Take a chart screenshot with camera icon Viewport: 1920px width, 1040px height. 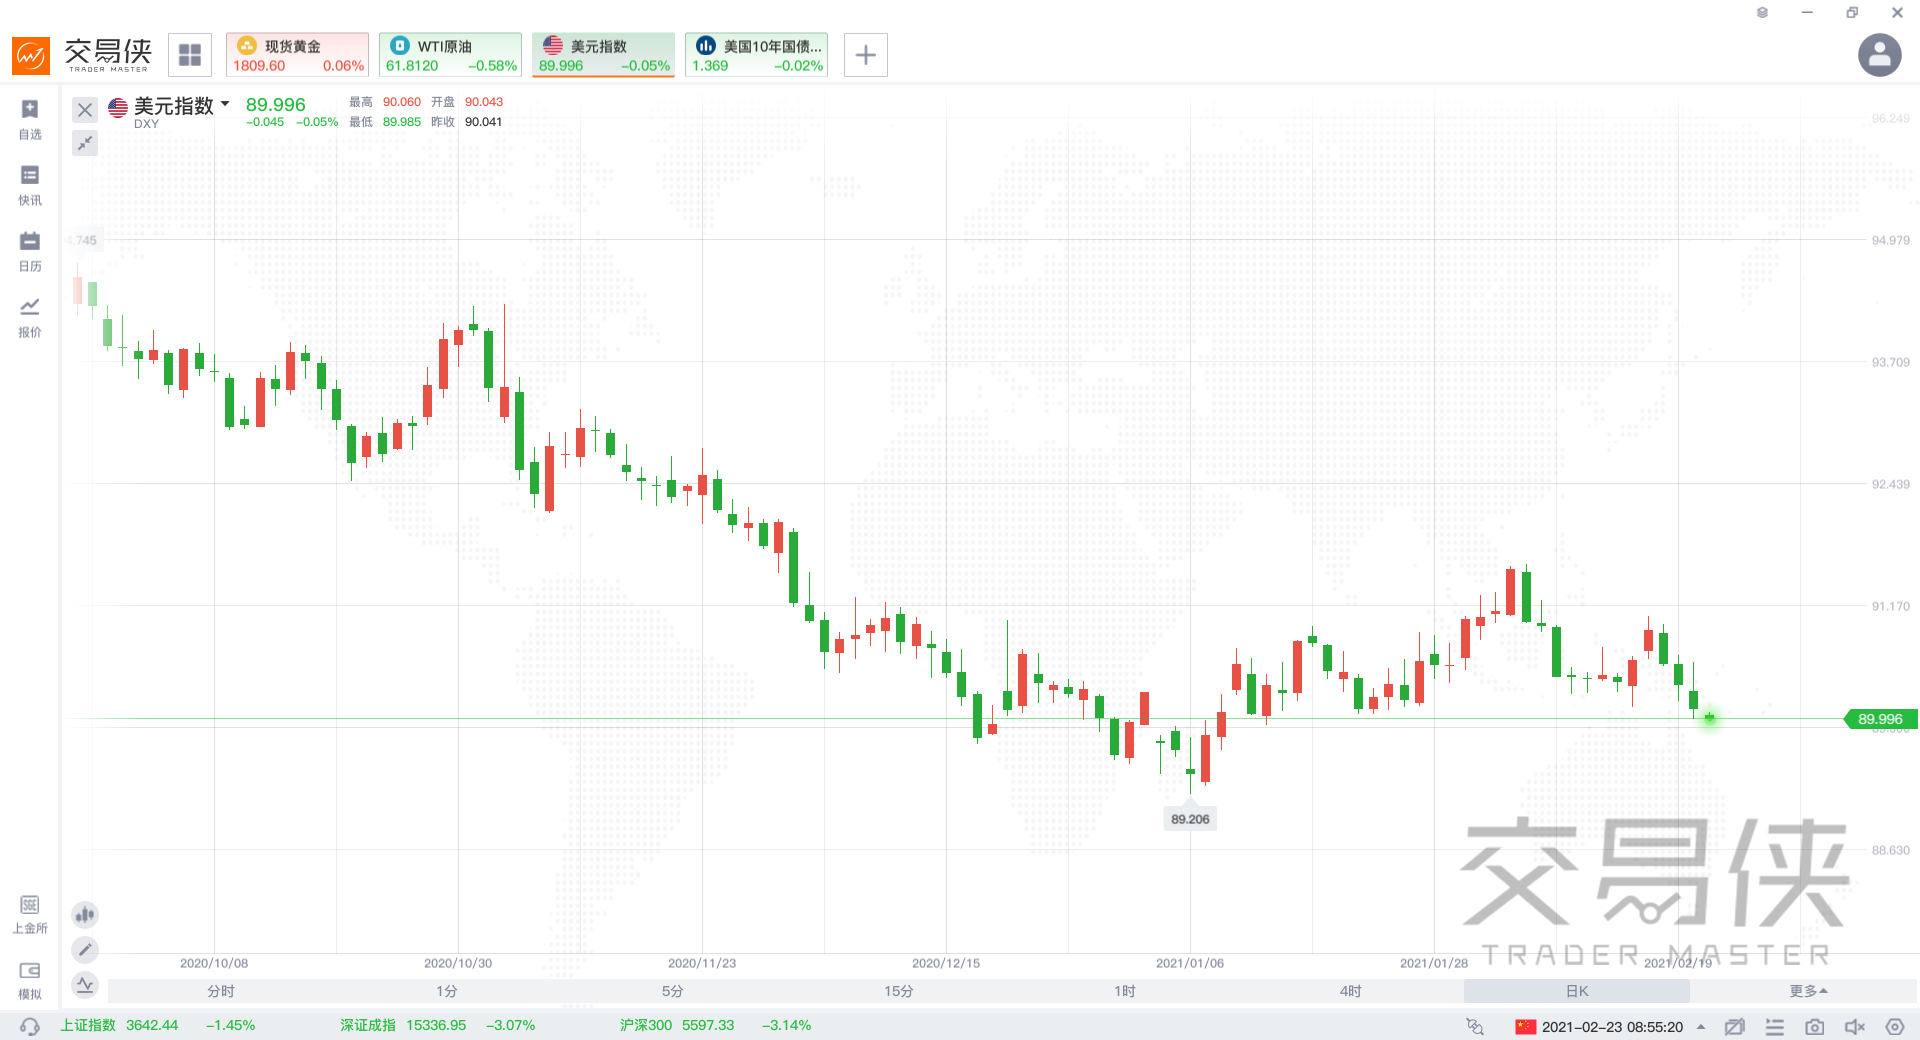(x=1814, y=1027)
